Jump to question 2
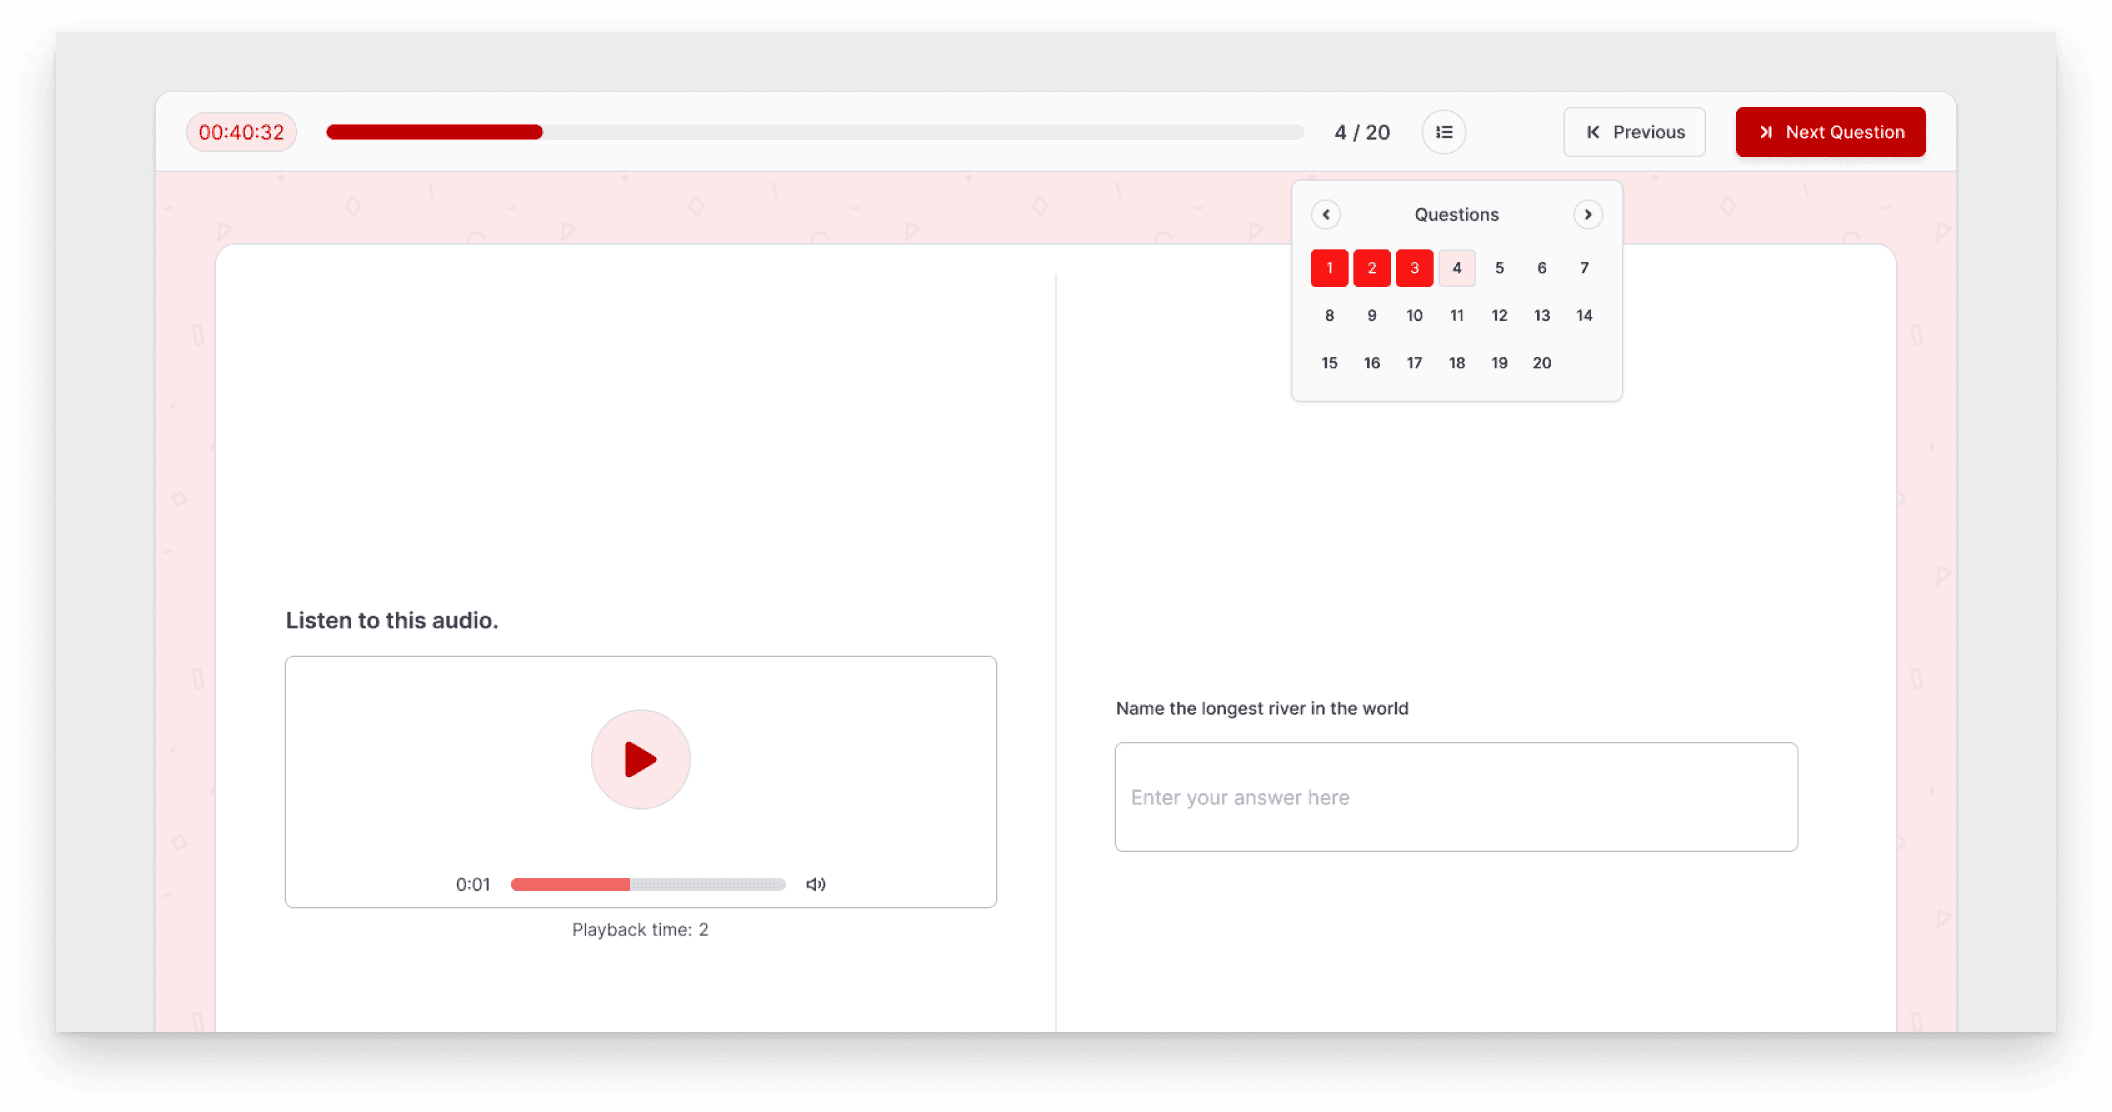The image size is (2112, 1112). coord(1372,268)
